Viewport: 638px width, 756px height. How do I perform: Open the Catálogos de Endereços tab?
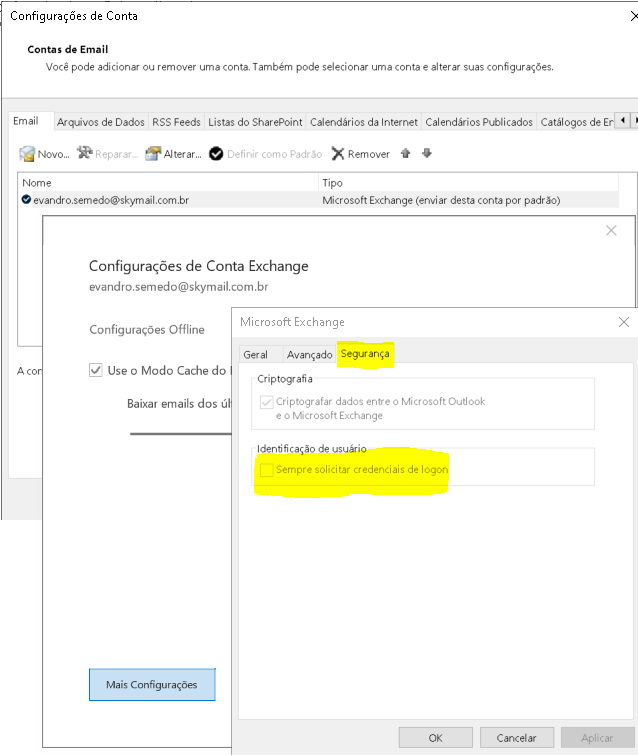click(576, 122)
